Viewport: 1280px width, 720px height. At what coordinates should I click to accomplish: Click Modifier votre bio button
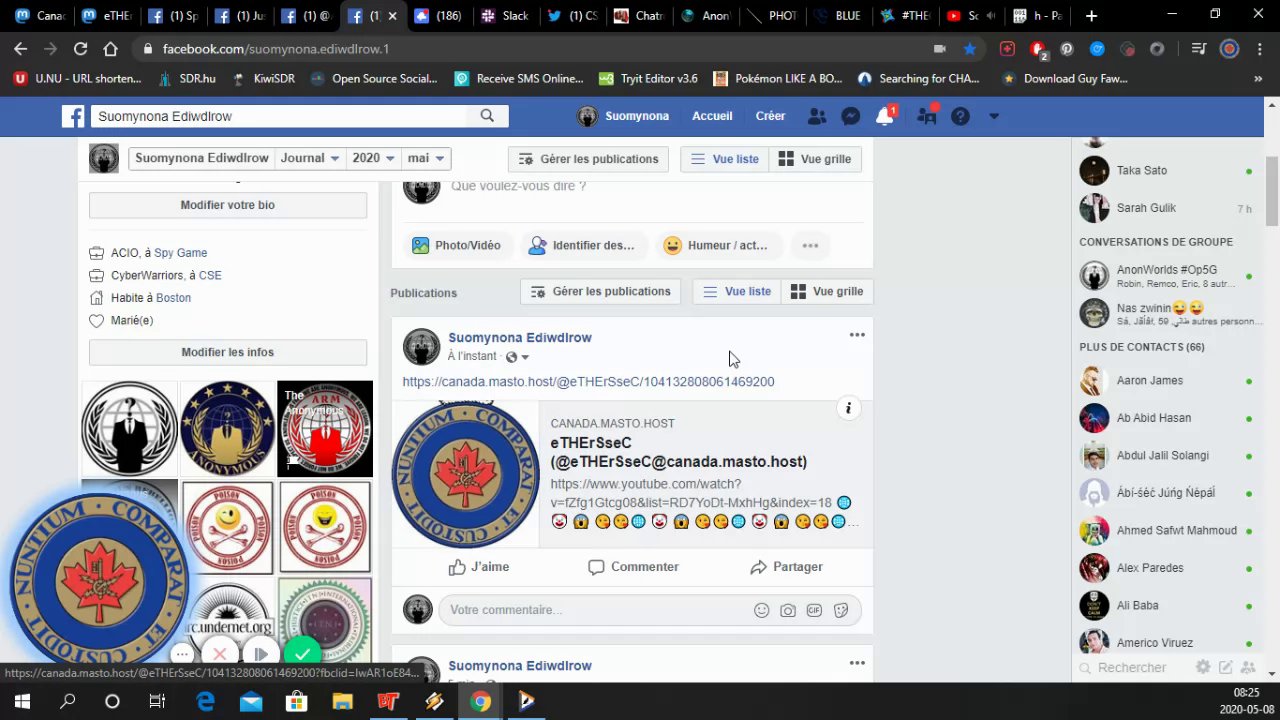tap(228, 205)
